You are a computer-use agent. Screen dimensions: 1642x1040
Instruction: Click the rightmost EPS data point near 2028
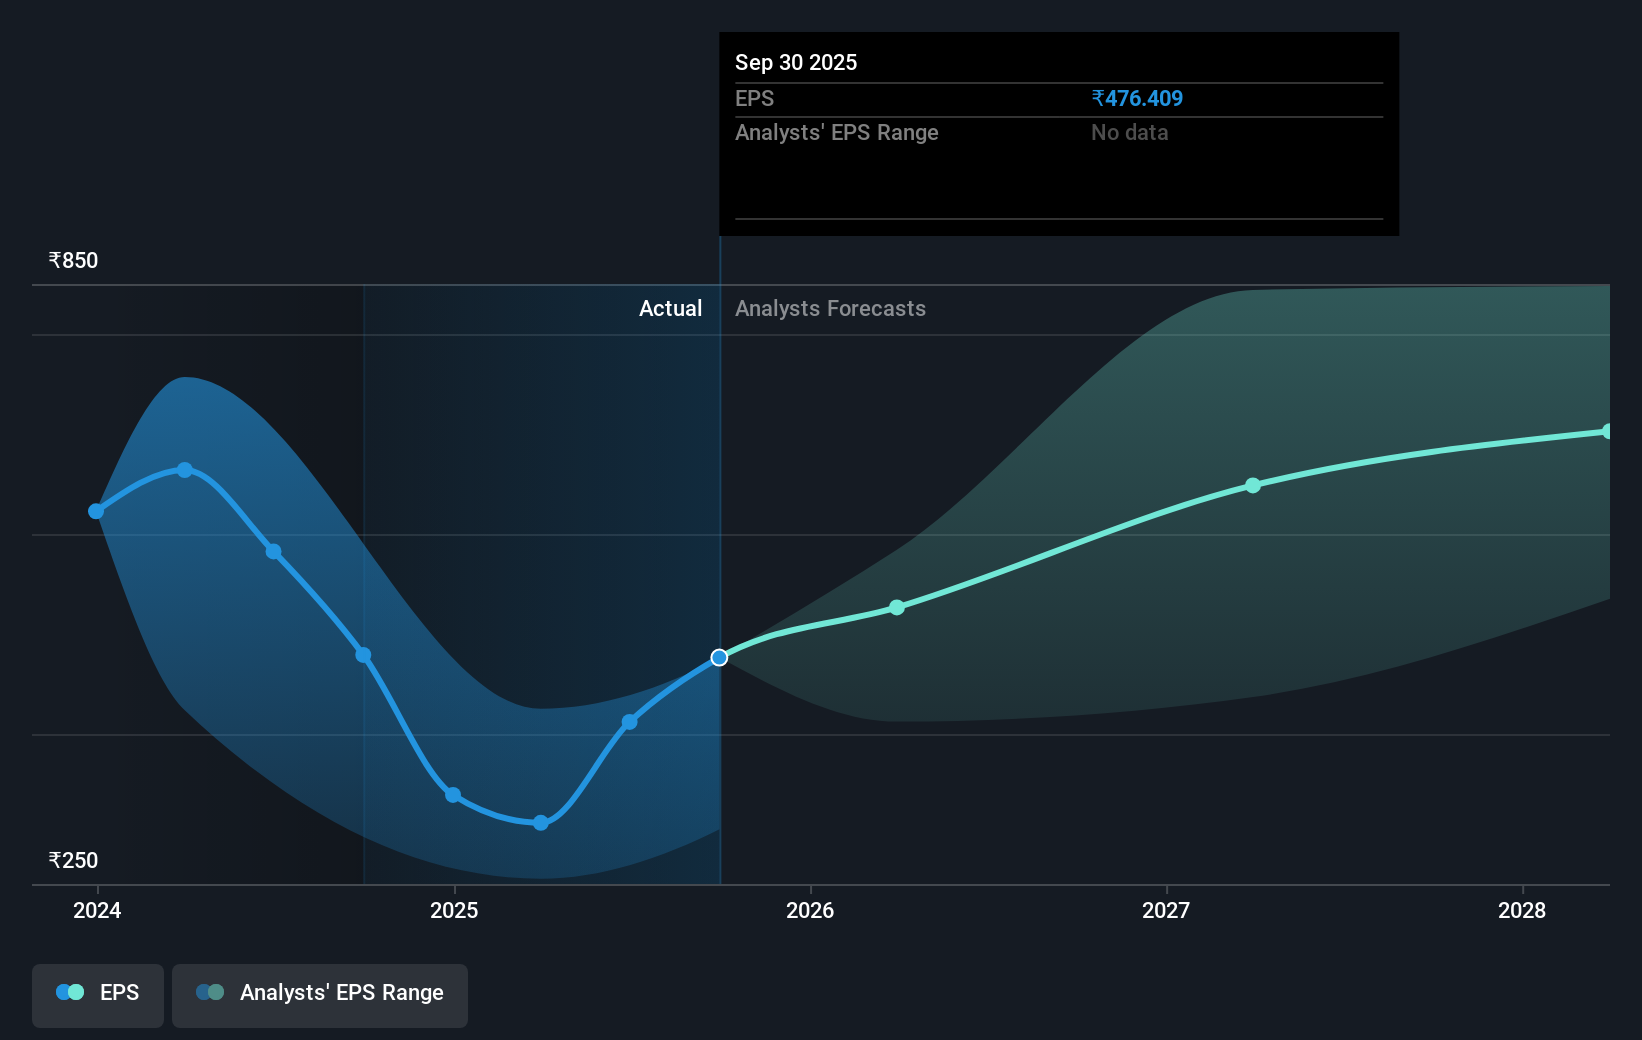click(x=1608, y=431)
